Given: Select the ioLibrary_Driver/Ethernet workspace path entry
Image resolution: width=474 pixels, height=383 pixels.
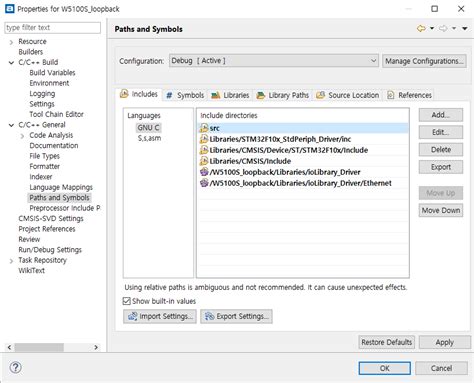Looking at the screenshot, I should (x=303, y=183).
